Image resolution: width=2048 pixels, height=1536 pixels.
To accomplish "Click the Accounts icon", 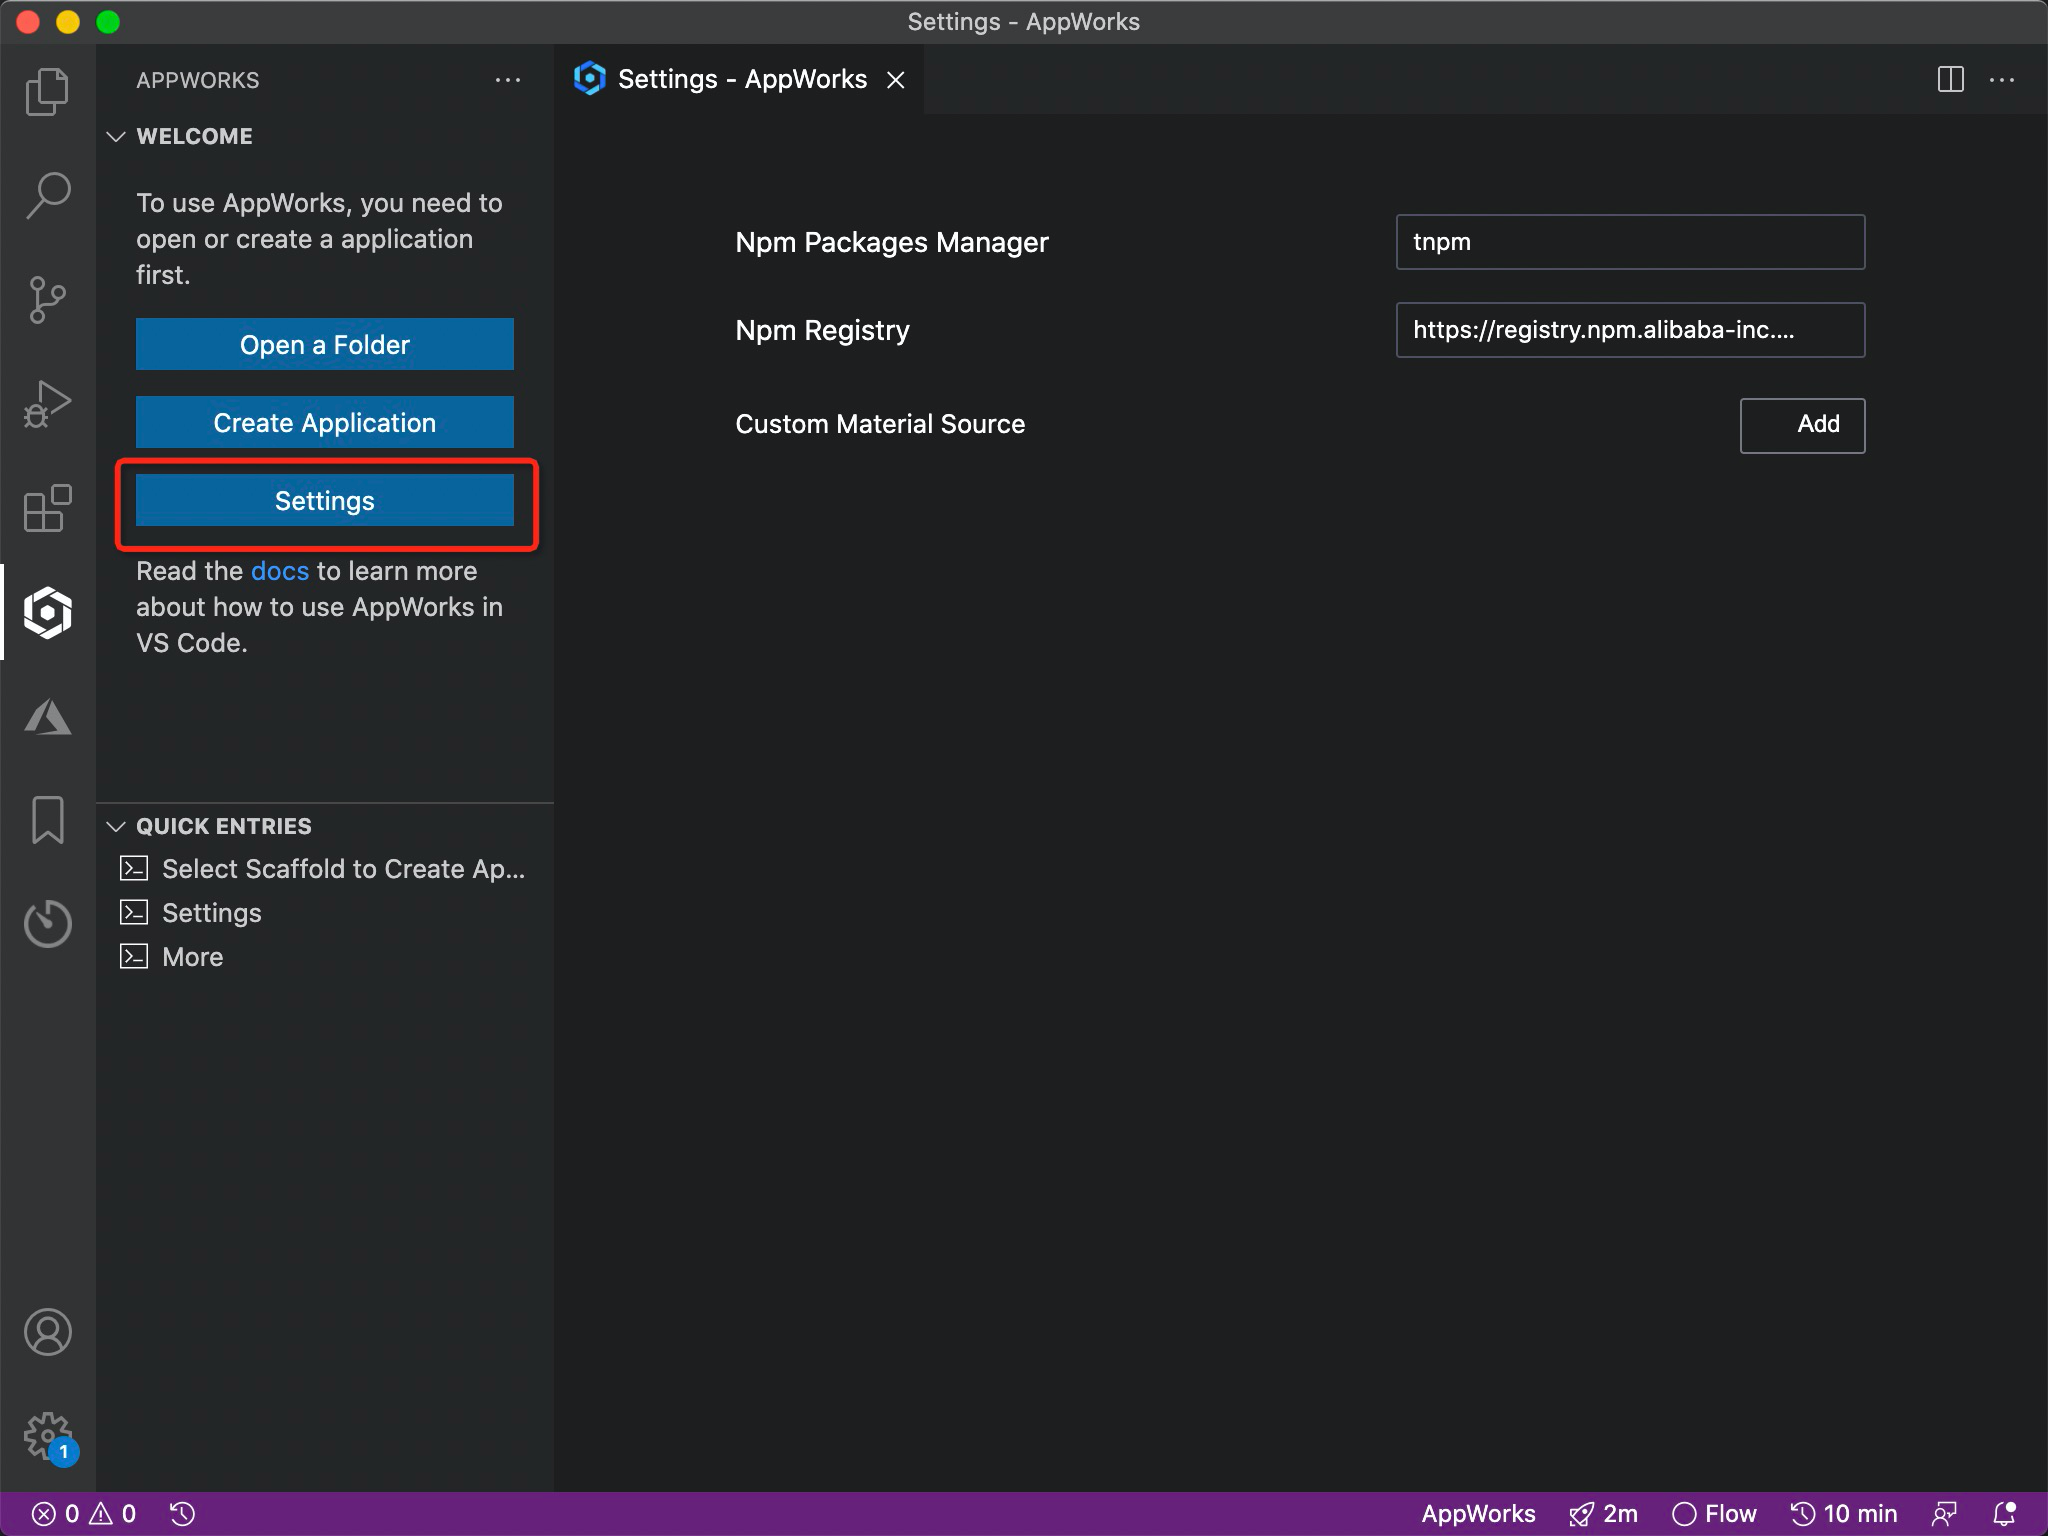I will (x=47, y=1332).
